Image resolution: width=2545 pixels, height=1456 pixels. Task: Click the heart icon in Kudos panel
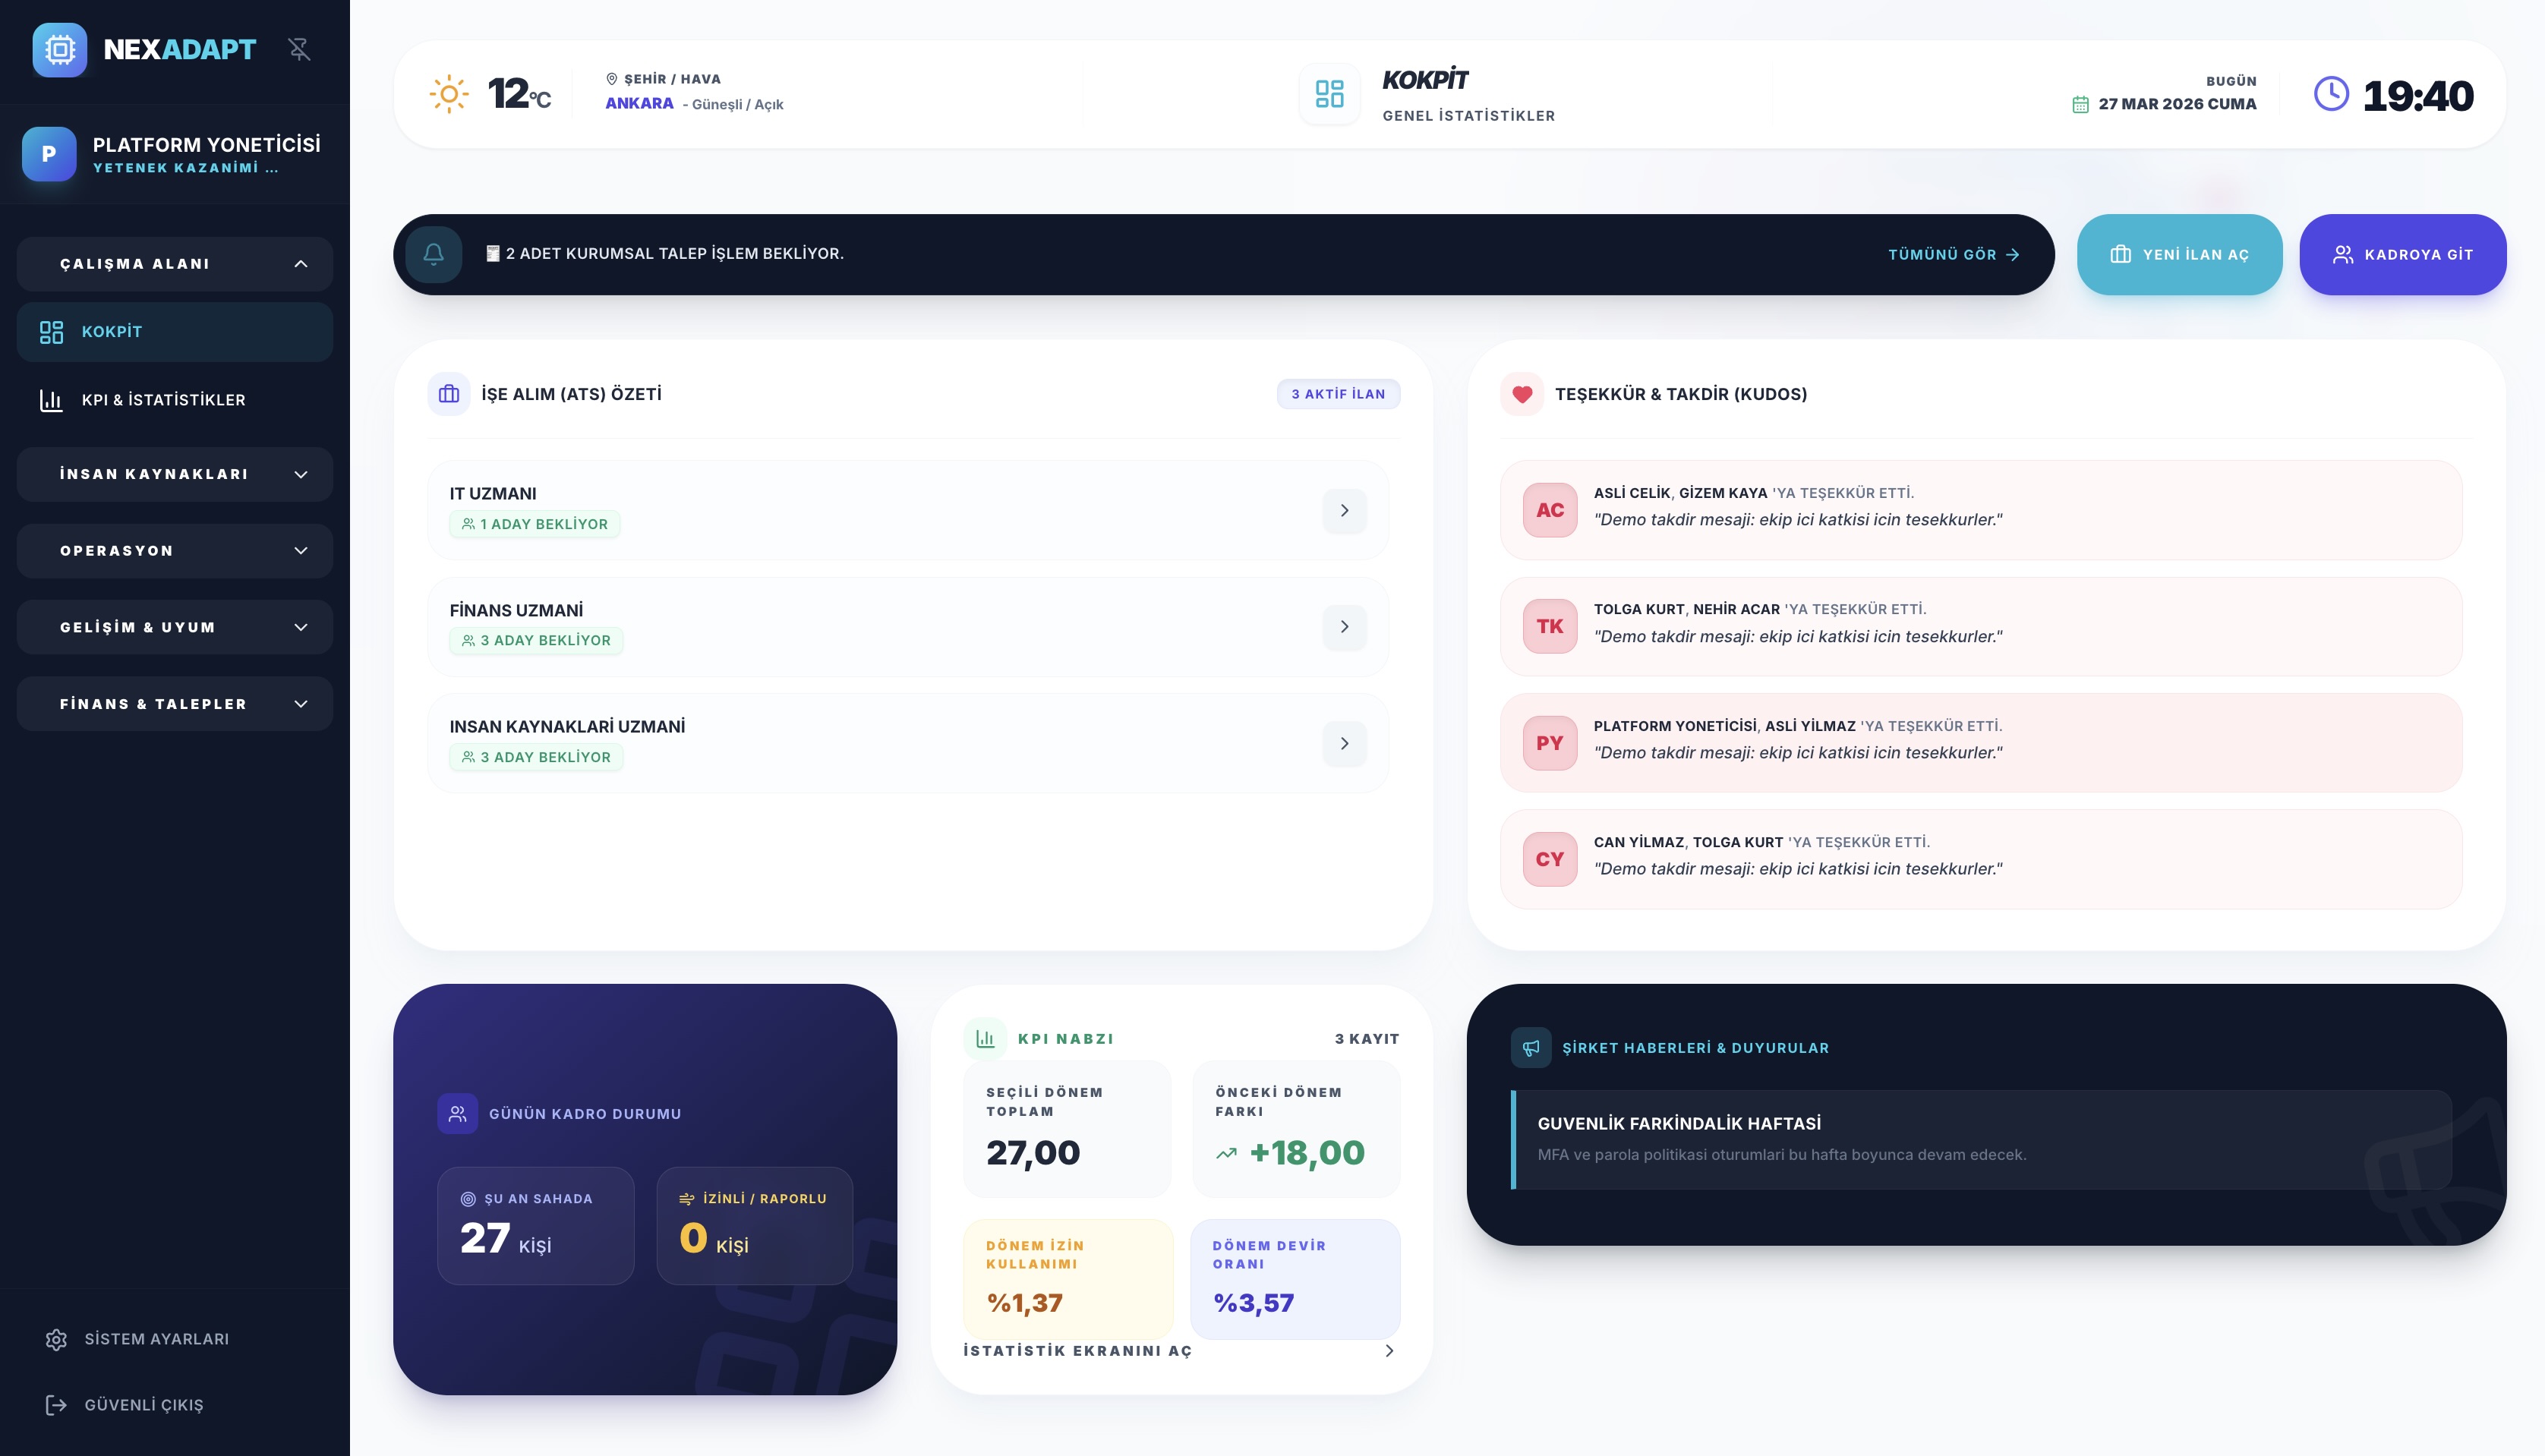coord(1522,394)
